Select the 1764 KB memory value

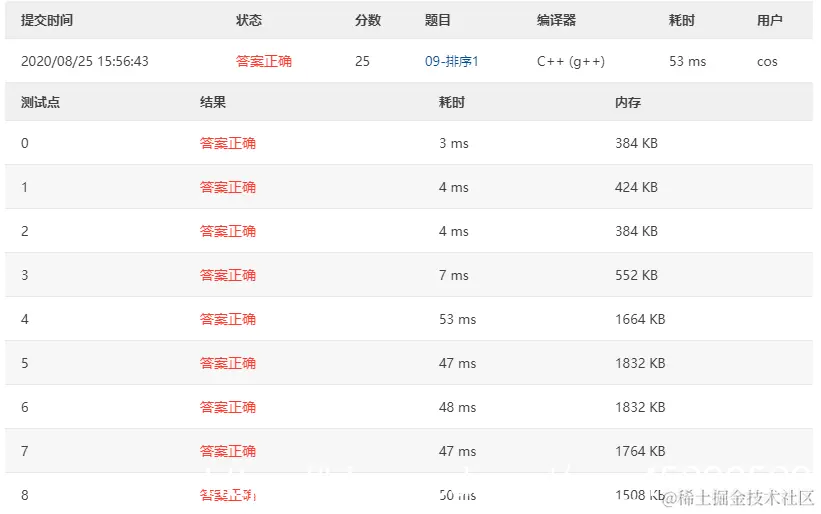point(640,451)
